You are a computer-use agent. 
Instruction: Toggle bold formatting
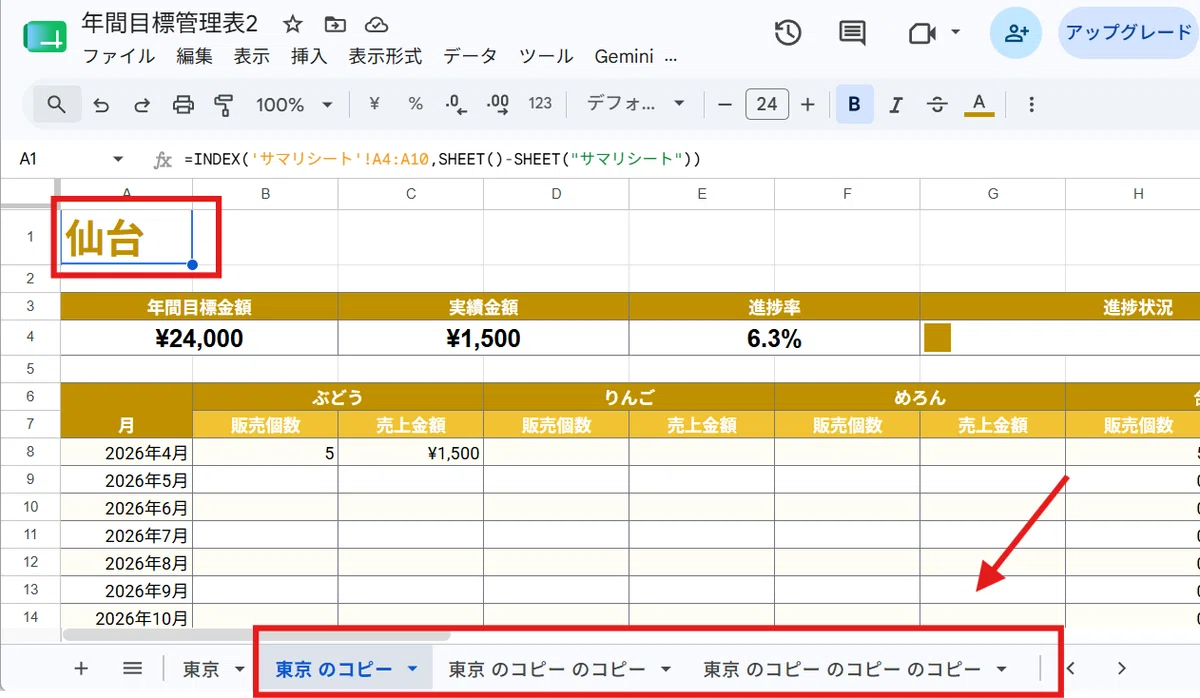click(x=854, y=104)
